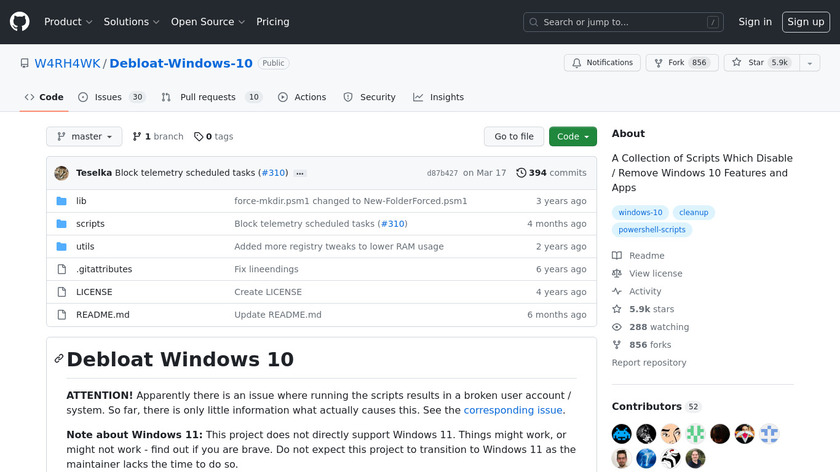
Task: View the 0 tags link
Action: coord(213,137)
